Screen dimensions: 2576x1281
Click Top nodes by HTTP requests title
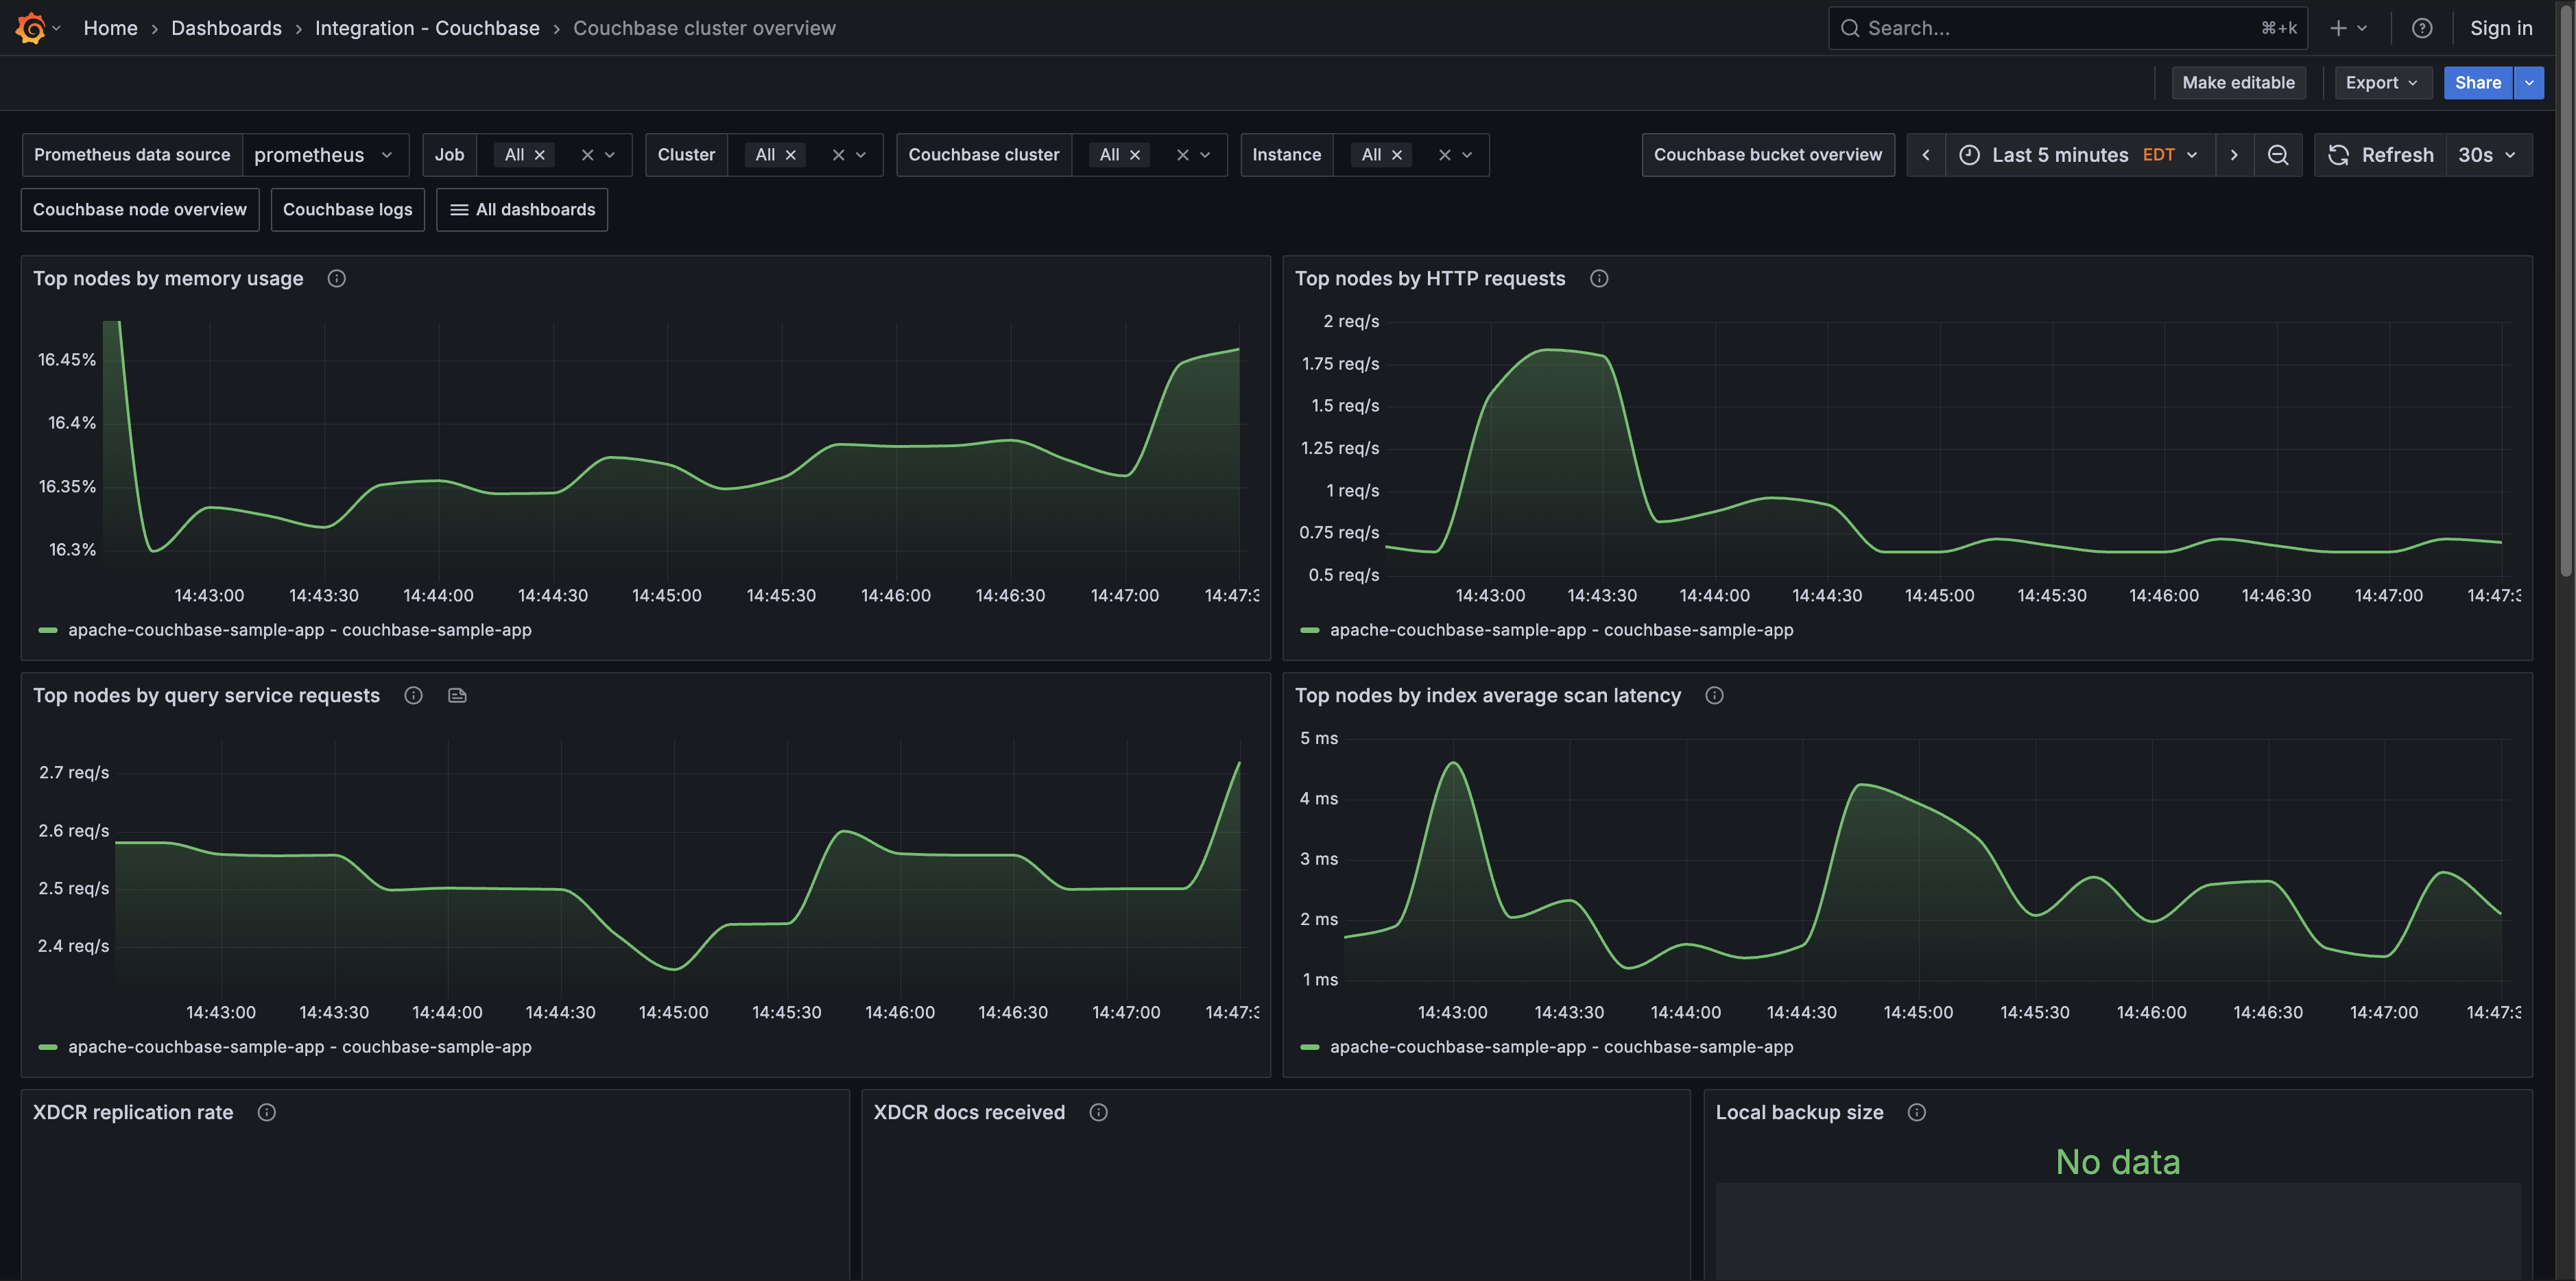point(1430,279)
